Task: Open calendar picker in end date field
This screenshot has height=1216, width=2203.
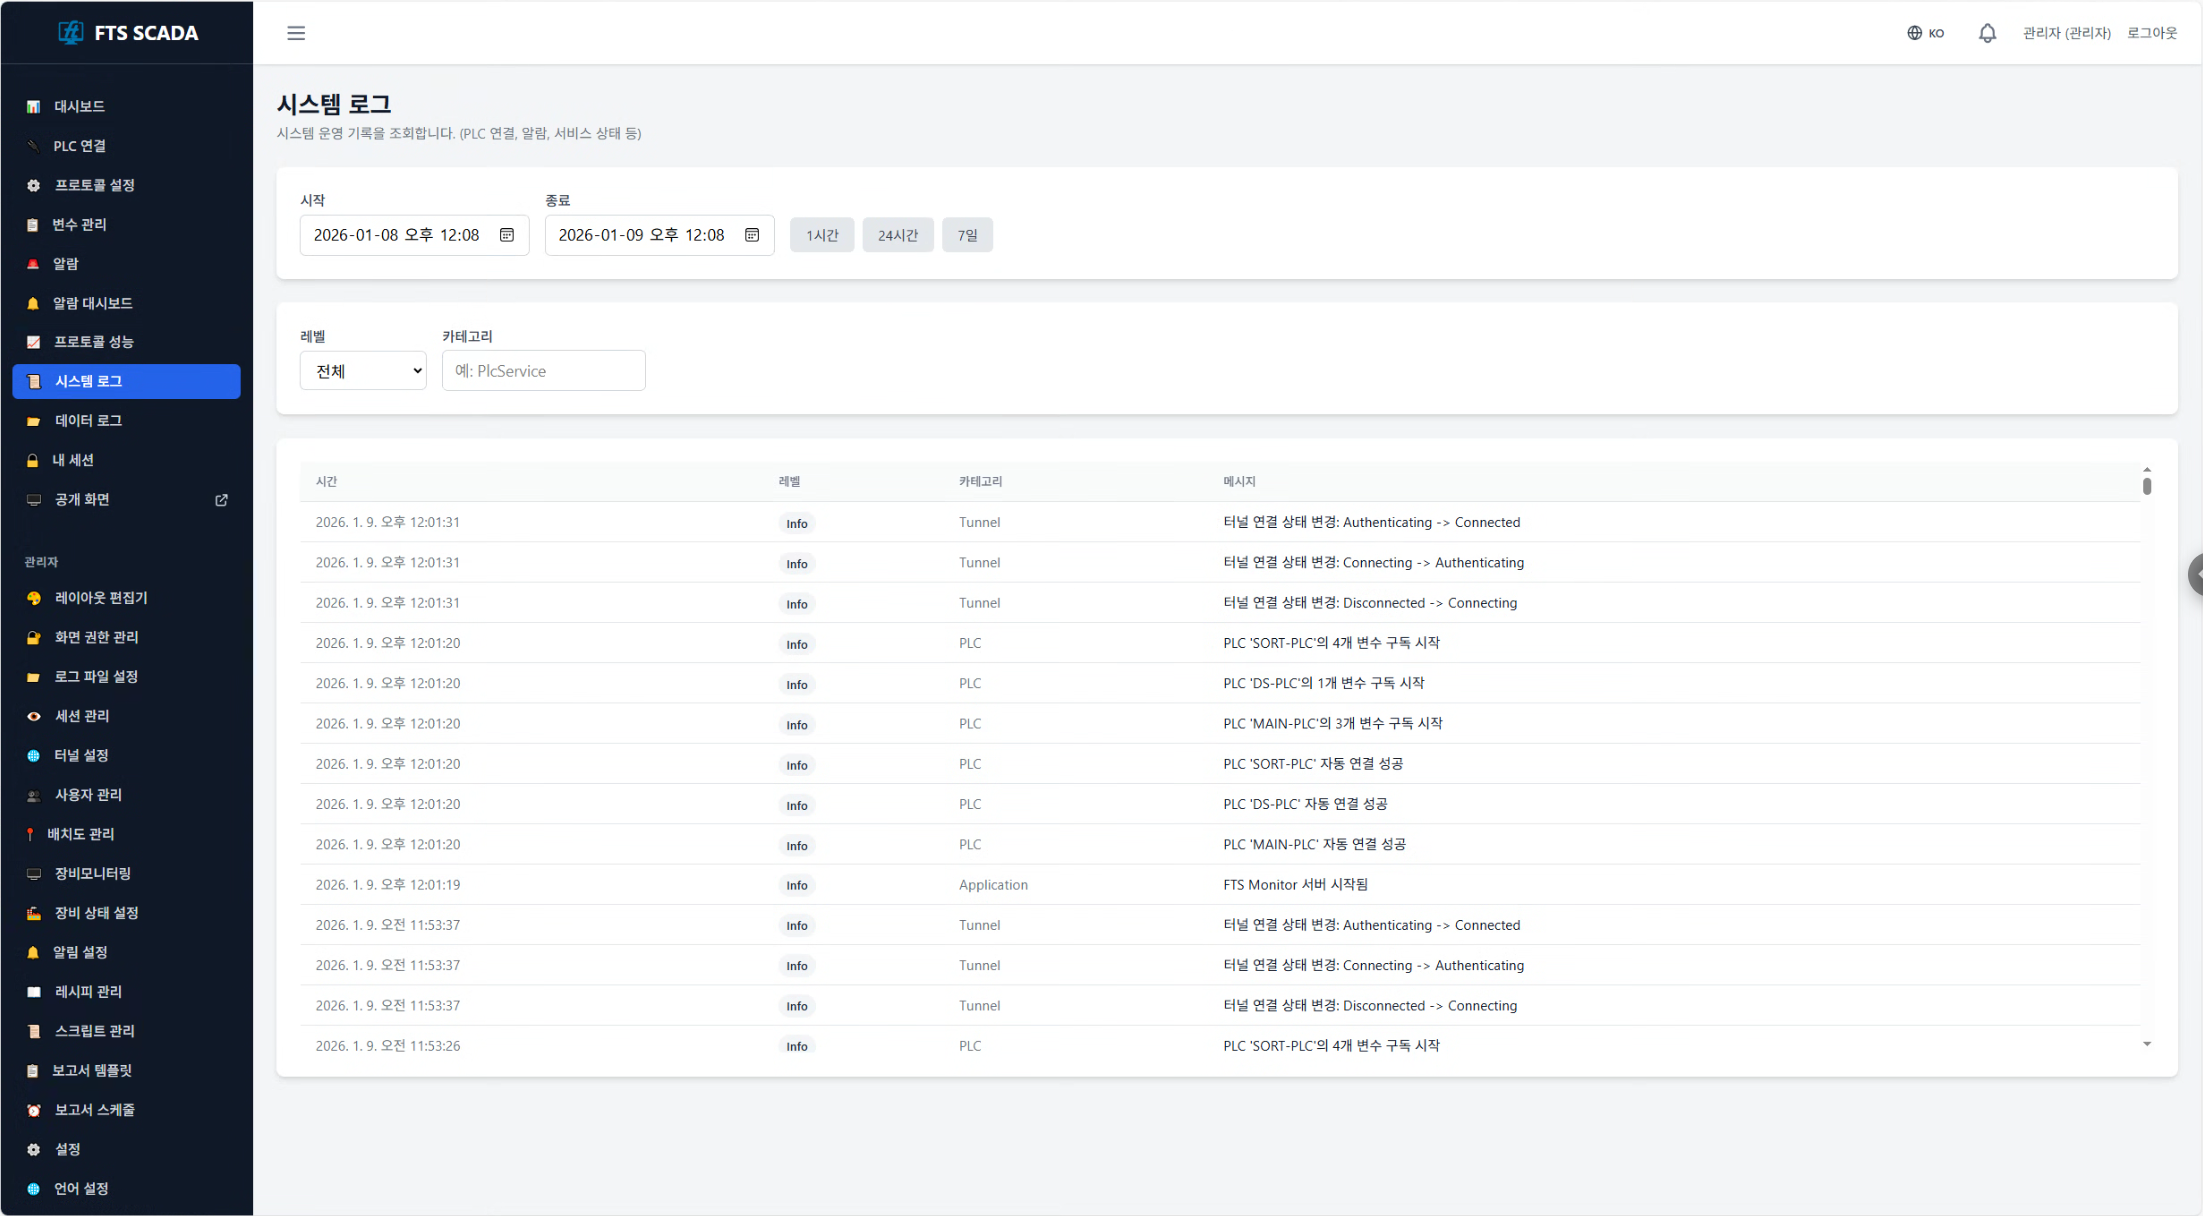Action: coord(752,235)
